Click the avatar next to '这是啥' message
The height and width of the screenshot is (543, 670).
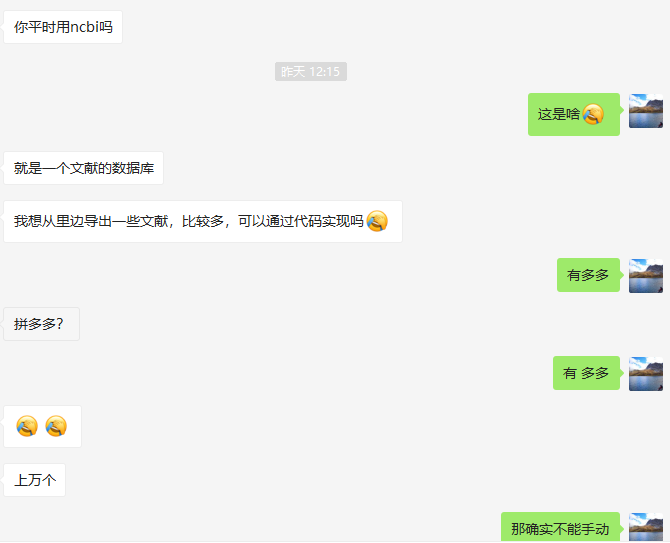tap(646, 111)
